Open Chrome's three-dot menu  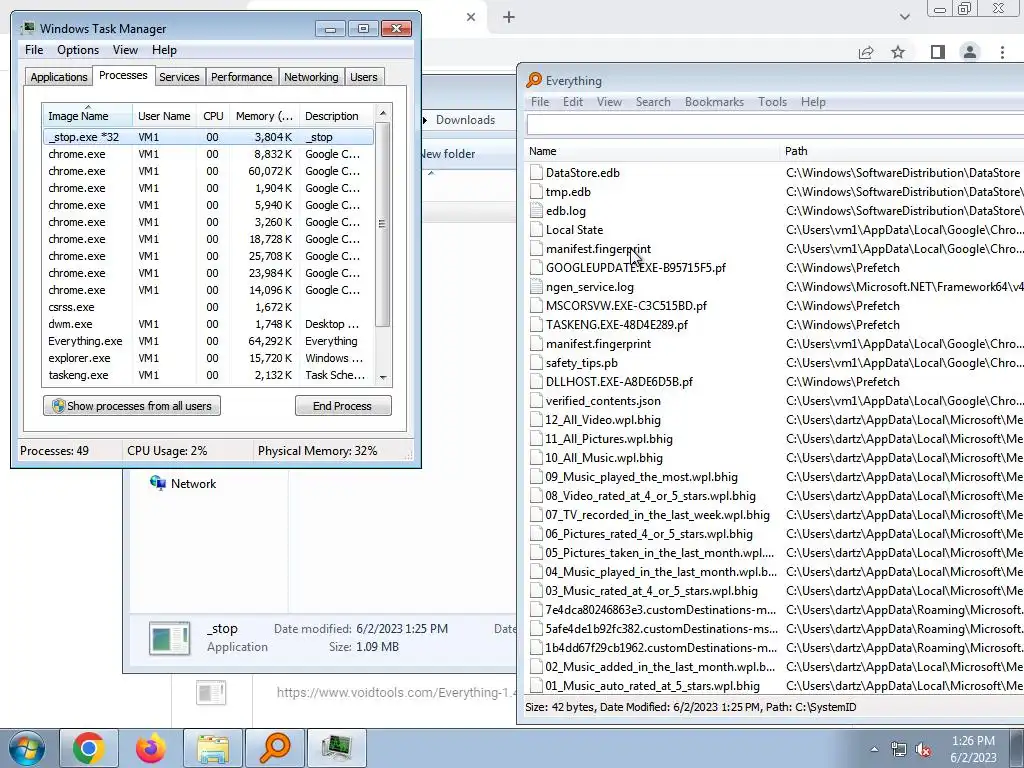pos(1002,52)
